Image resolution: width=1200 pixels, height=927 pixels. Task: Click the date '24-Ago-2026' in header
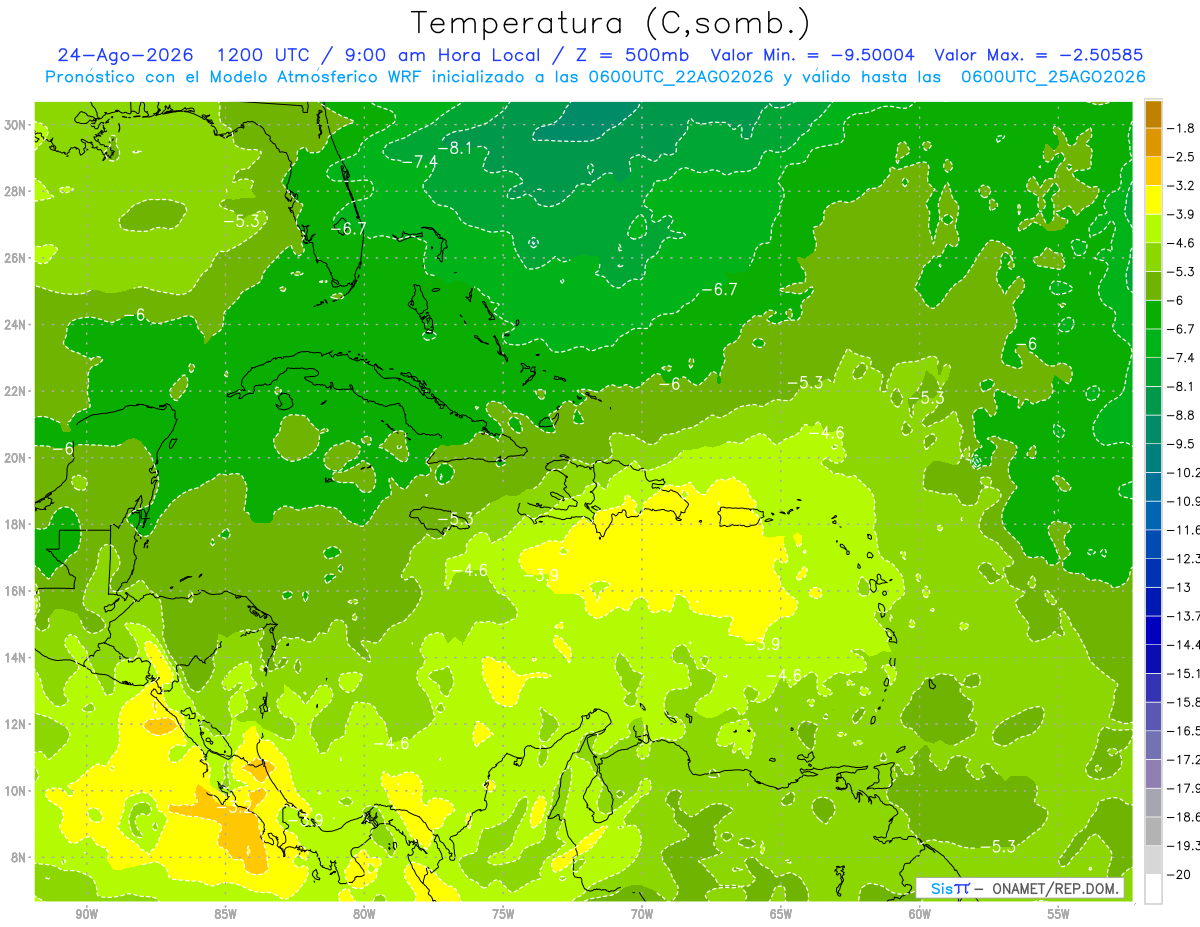(125, 55)
